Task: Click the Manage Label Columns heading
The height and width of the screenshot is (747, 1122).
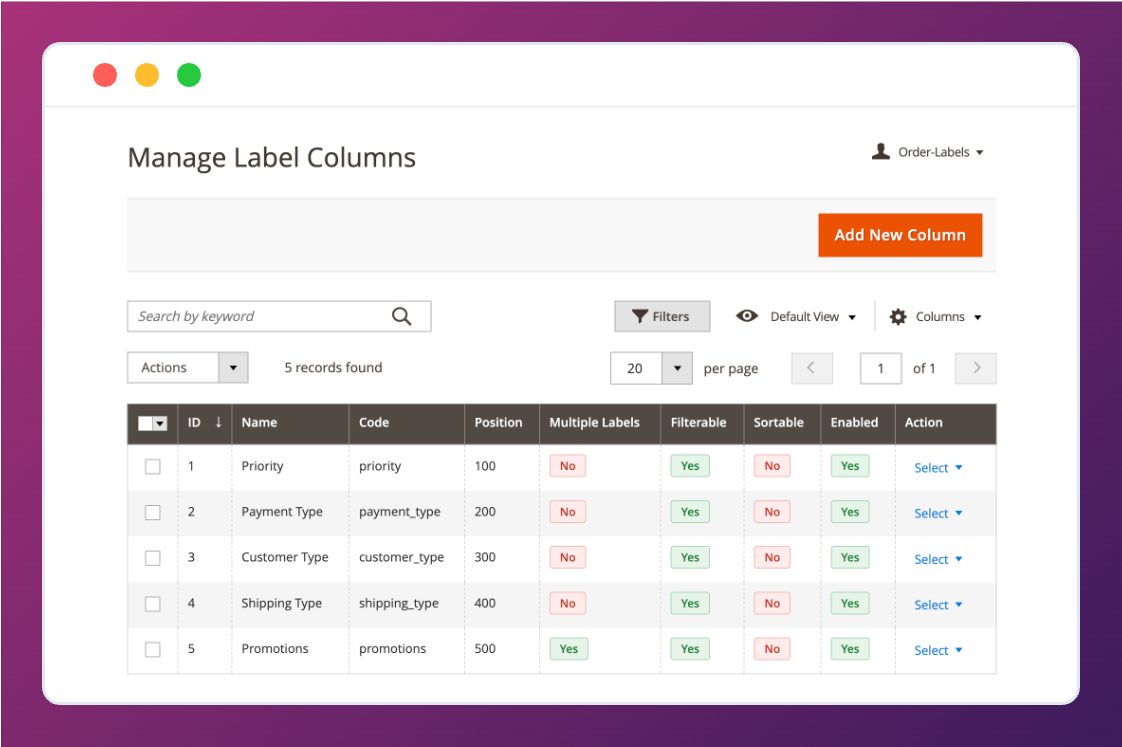Action: click(271, 157)
